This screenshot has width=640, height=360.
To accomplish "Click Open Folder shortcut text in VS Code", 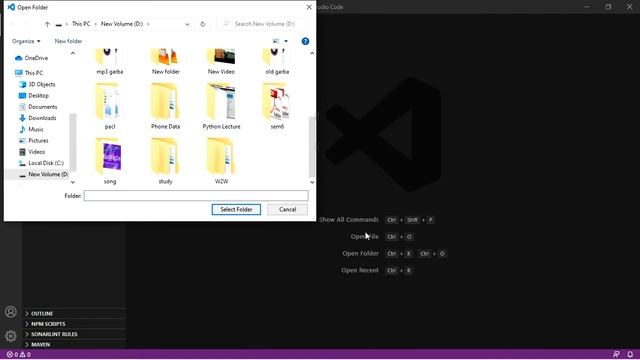I will (360, 253).
